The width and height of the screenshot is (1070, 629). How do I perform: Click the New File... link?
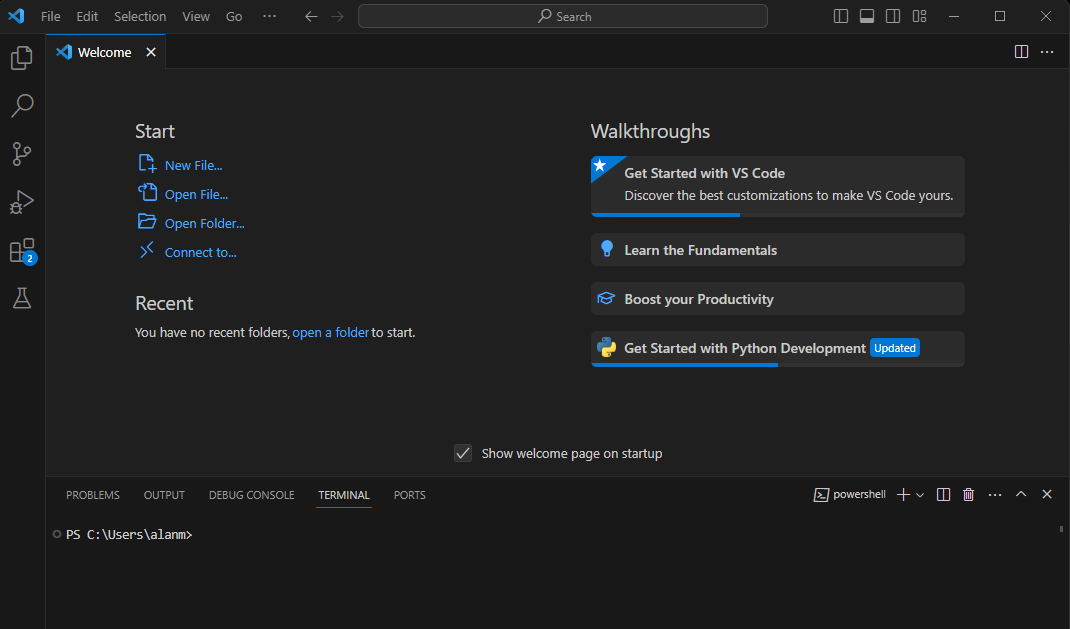coord(193,166)
